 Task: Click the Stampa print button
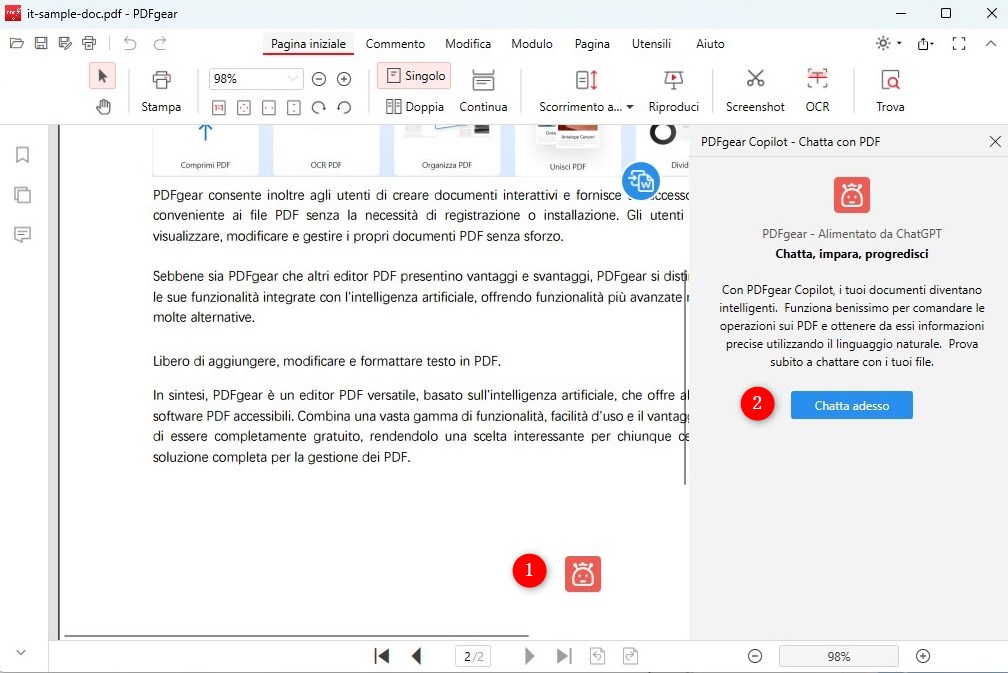161,91
